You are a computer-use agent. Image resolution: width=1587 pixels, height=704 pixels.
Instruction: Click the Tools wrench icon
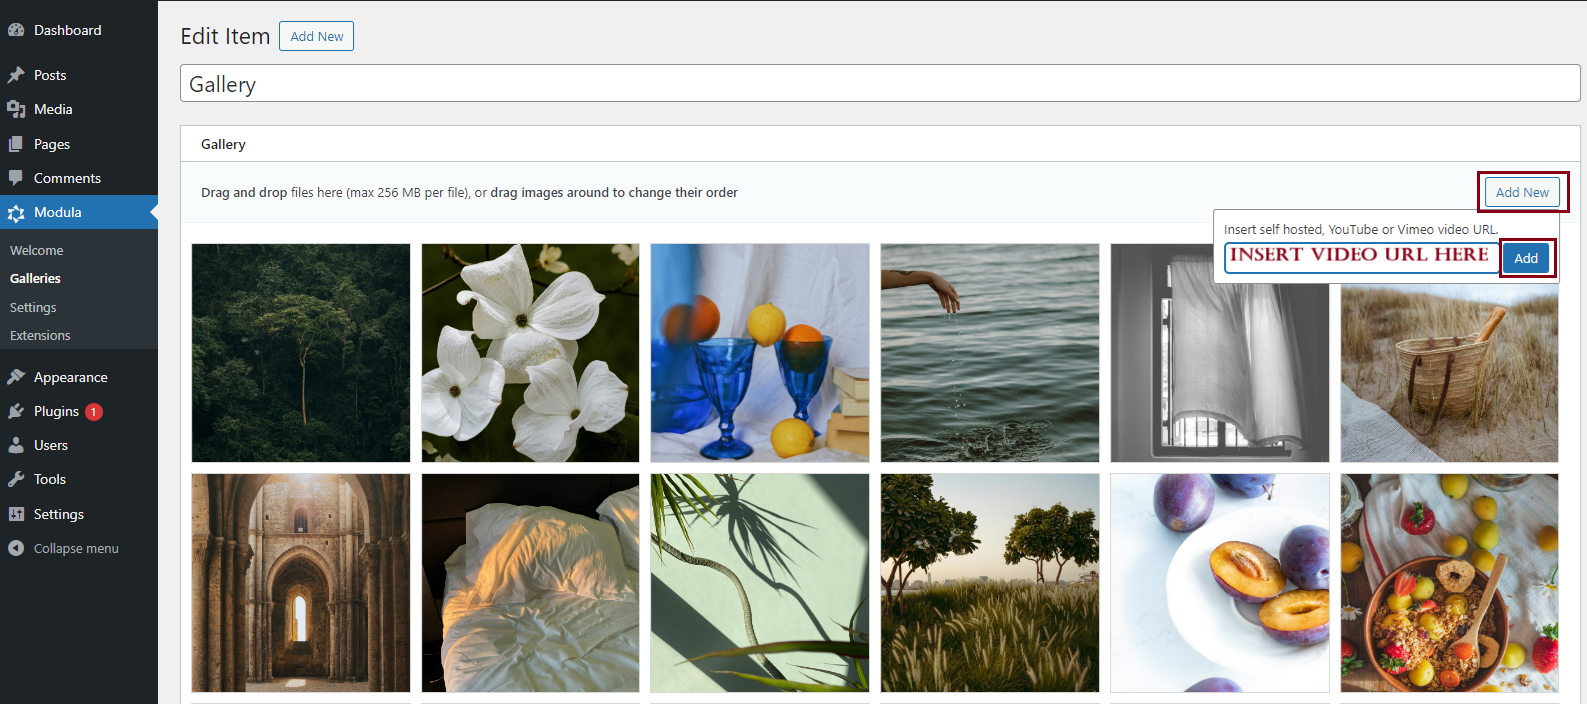pyautogui.click(x=16, y=479)
